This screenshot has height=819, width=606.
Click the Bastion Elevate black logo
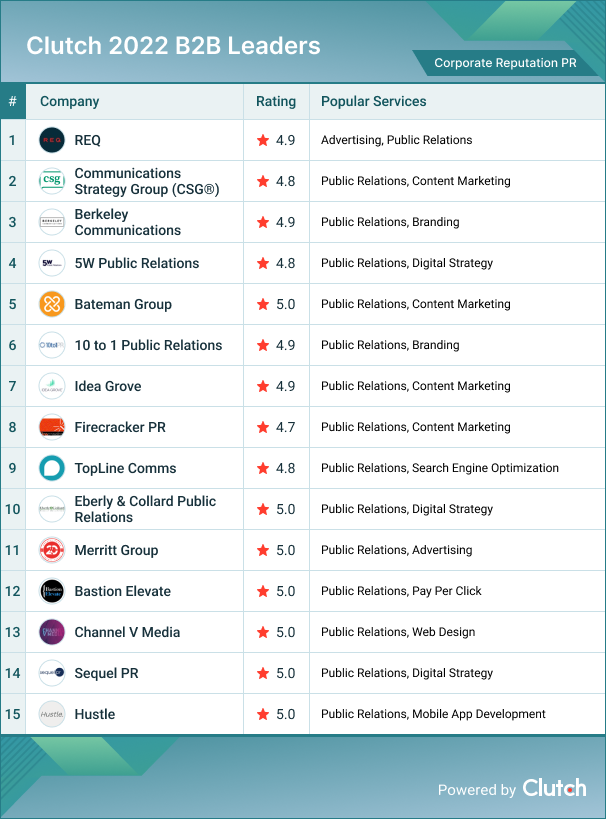(x=52, y=591)
